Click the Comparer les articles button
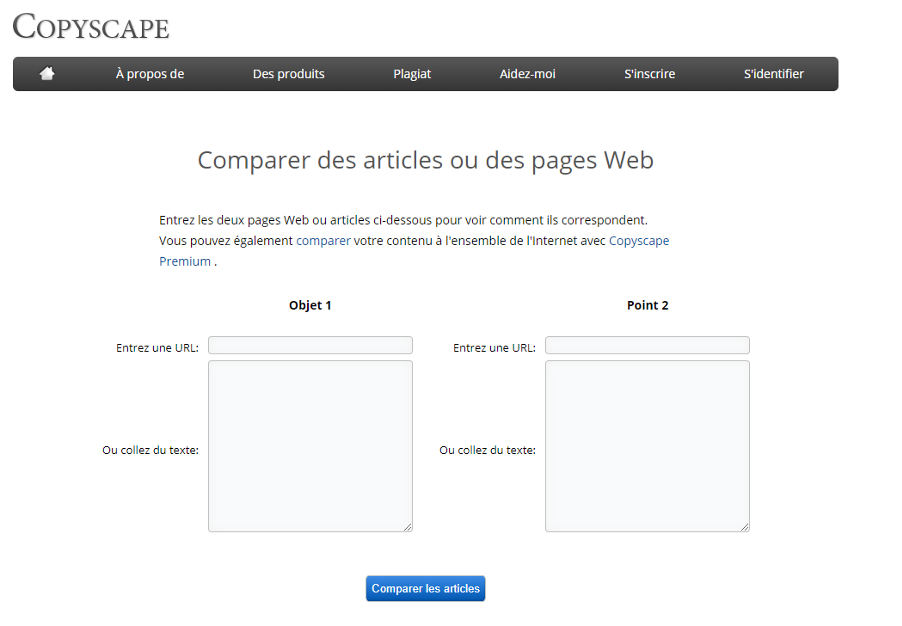Image resolution: width=902 pixels, height=626 pixels. (426, 589)
